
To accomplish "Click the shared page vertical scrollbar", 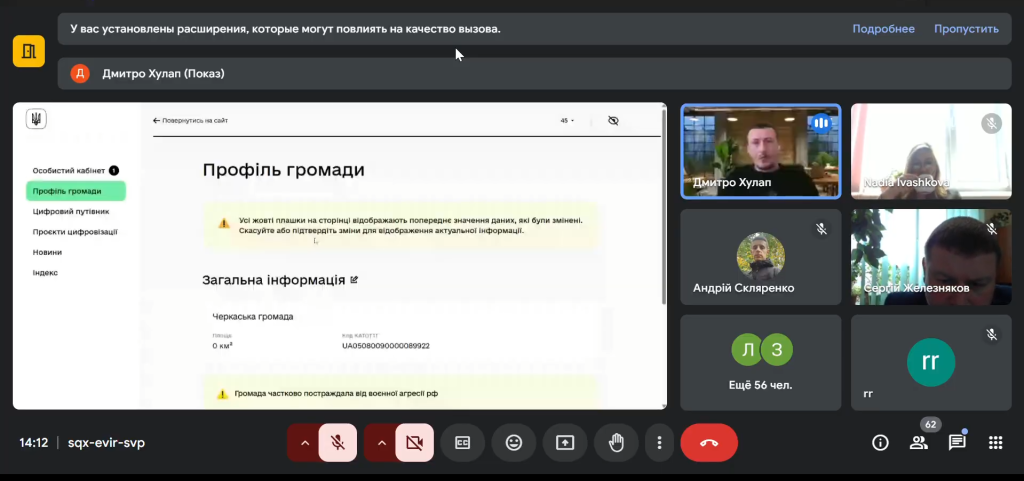I will click(x=664, y=206).
